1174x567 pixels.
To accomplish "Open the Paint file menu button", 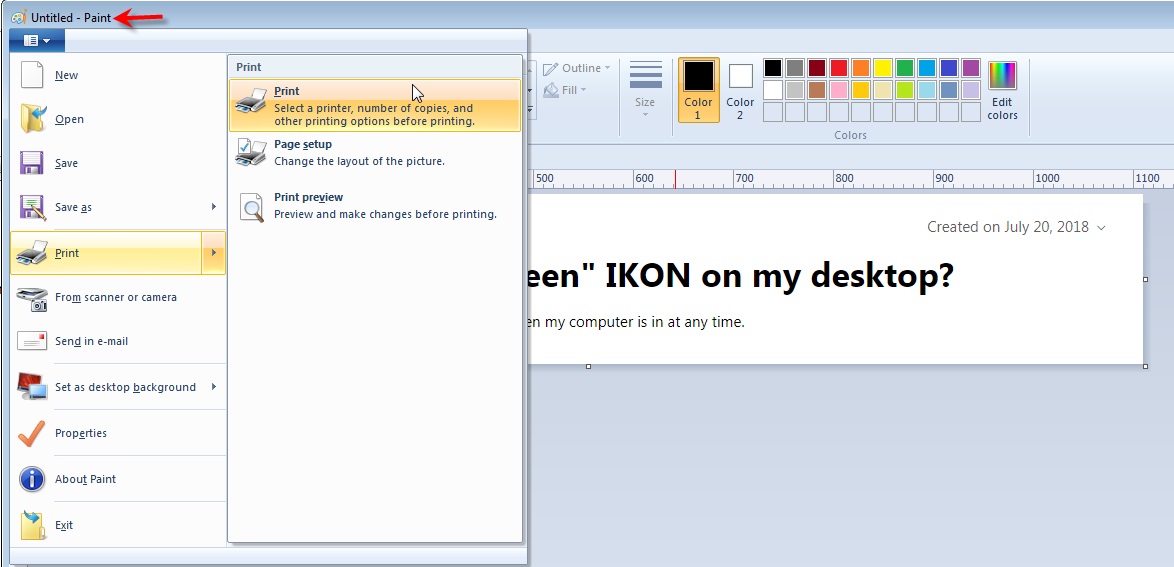I will (37, 40).
